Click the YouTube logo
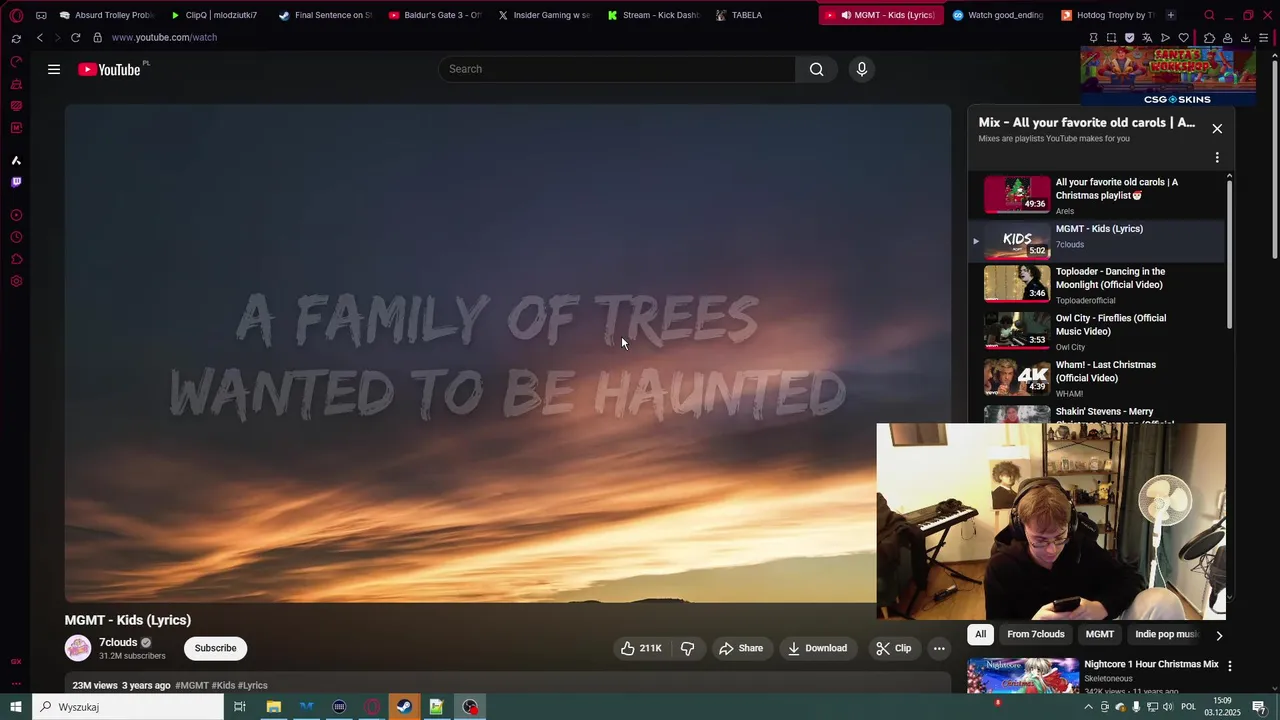 coord(110,69)
